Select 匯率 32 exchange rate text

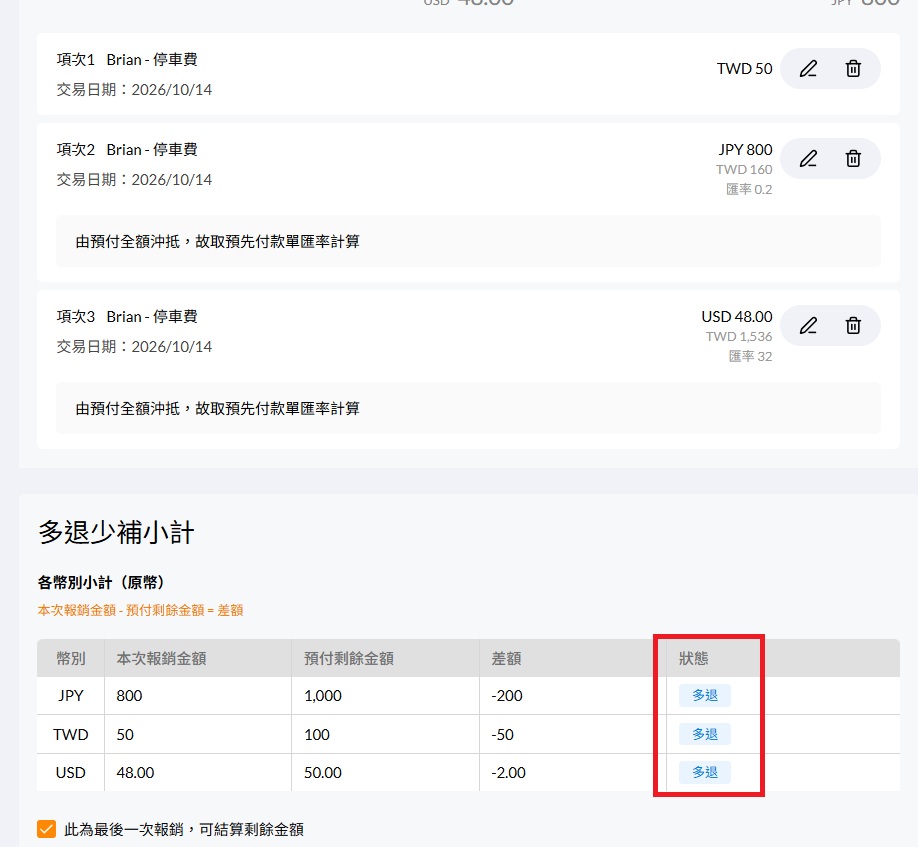[x=750, y=356]
